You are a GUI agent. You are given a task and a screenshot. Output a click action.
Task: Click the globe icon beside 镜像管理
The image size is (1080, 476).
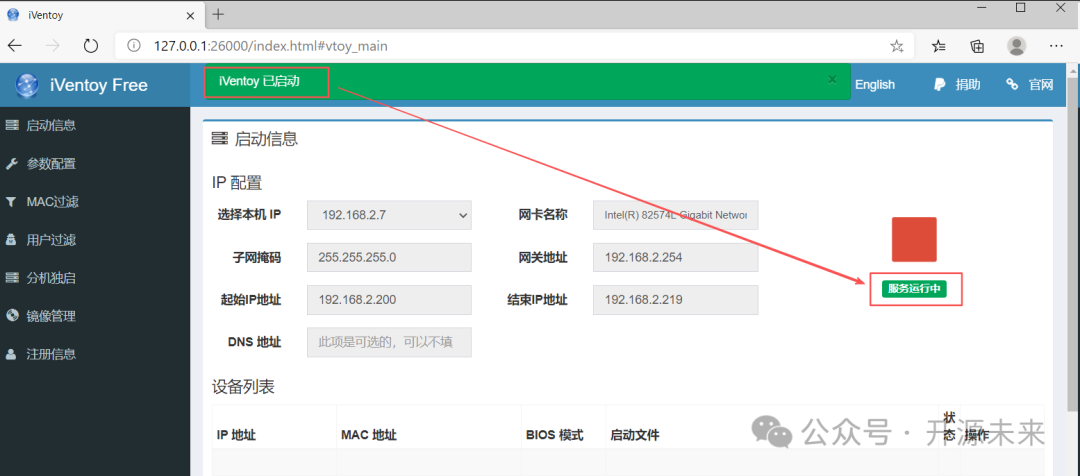tap(11, 315)
